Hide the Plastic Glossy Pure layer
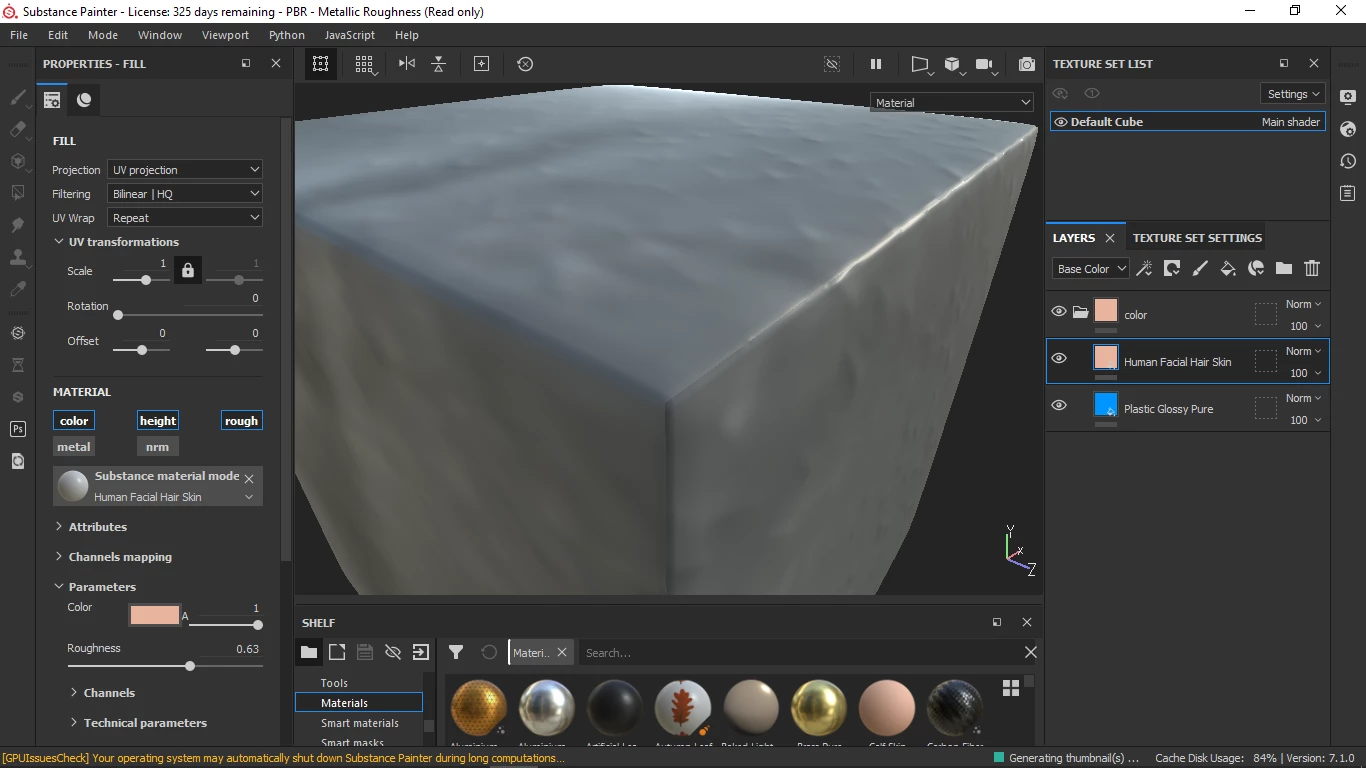This screenshot has height=768, width=1366. [x=1059, y=406]
